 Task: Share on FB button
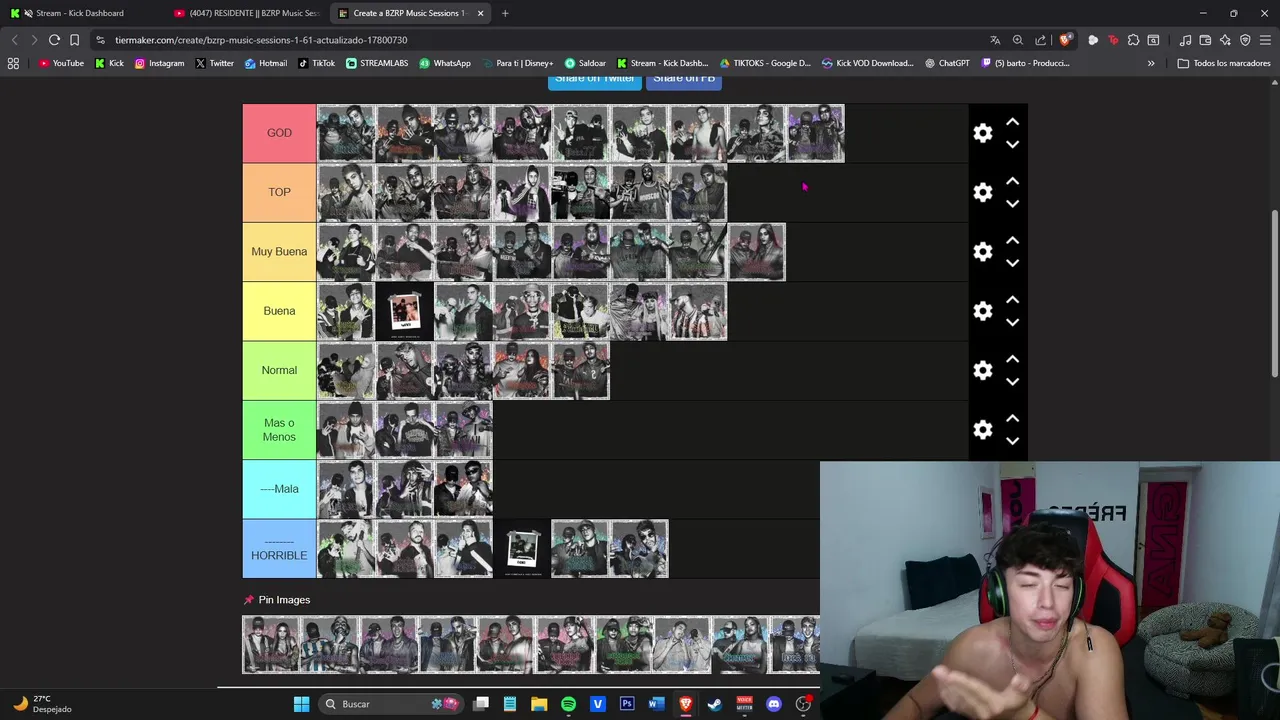tap(684, 80)
